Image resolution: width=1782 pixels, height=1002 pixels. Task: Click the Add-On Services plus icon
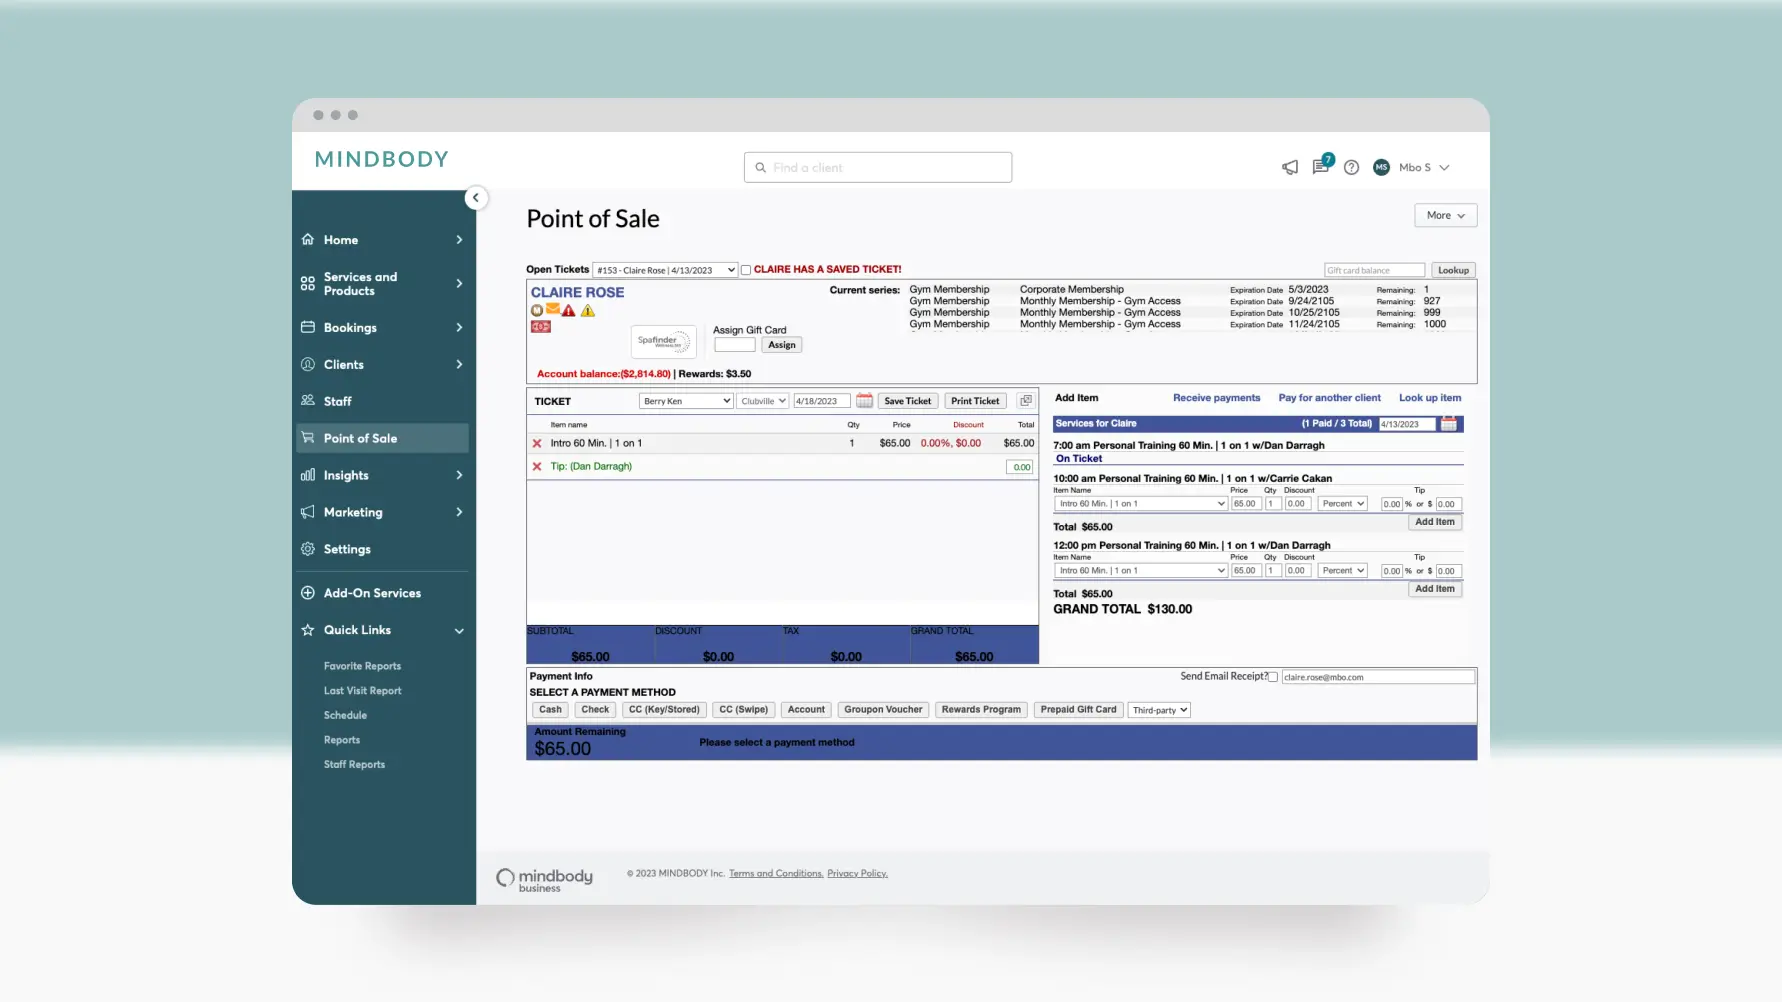pos(308,593)
